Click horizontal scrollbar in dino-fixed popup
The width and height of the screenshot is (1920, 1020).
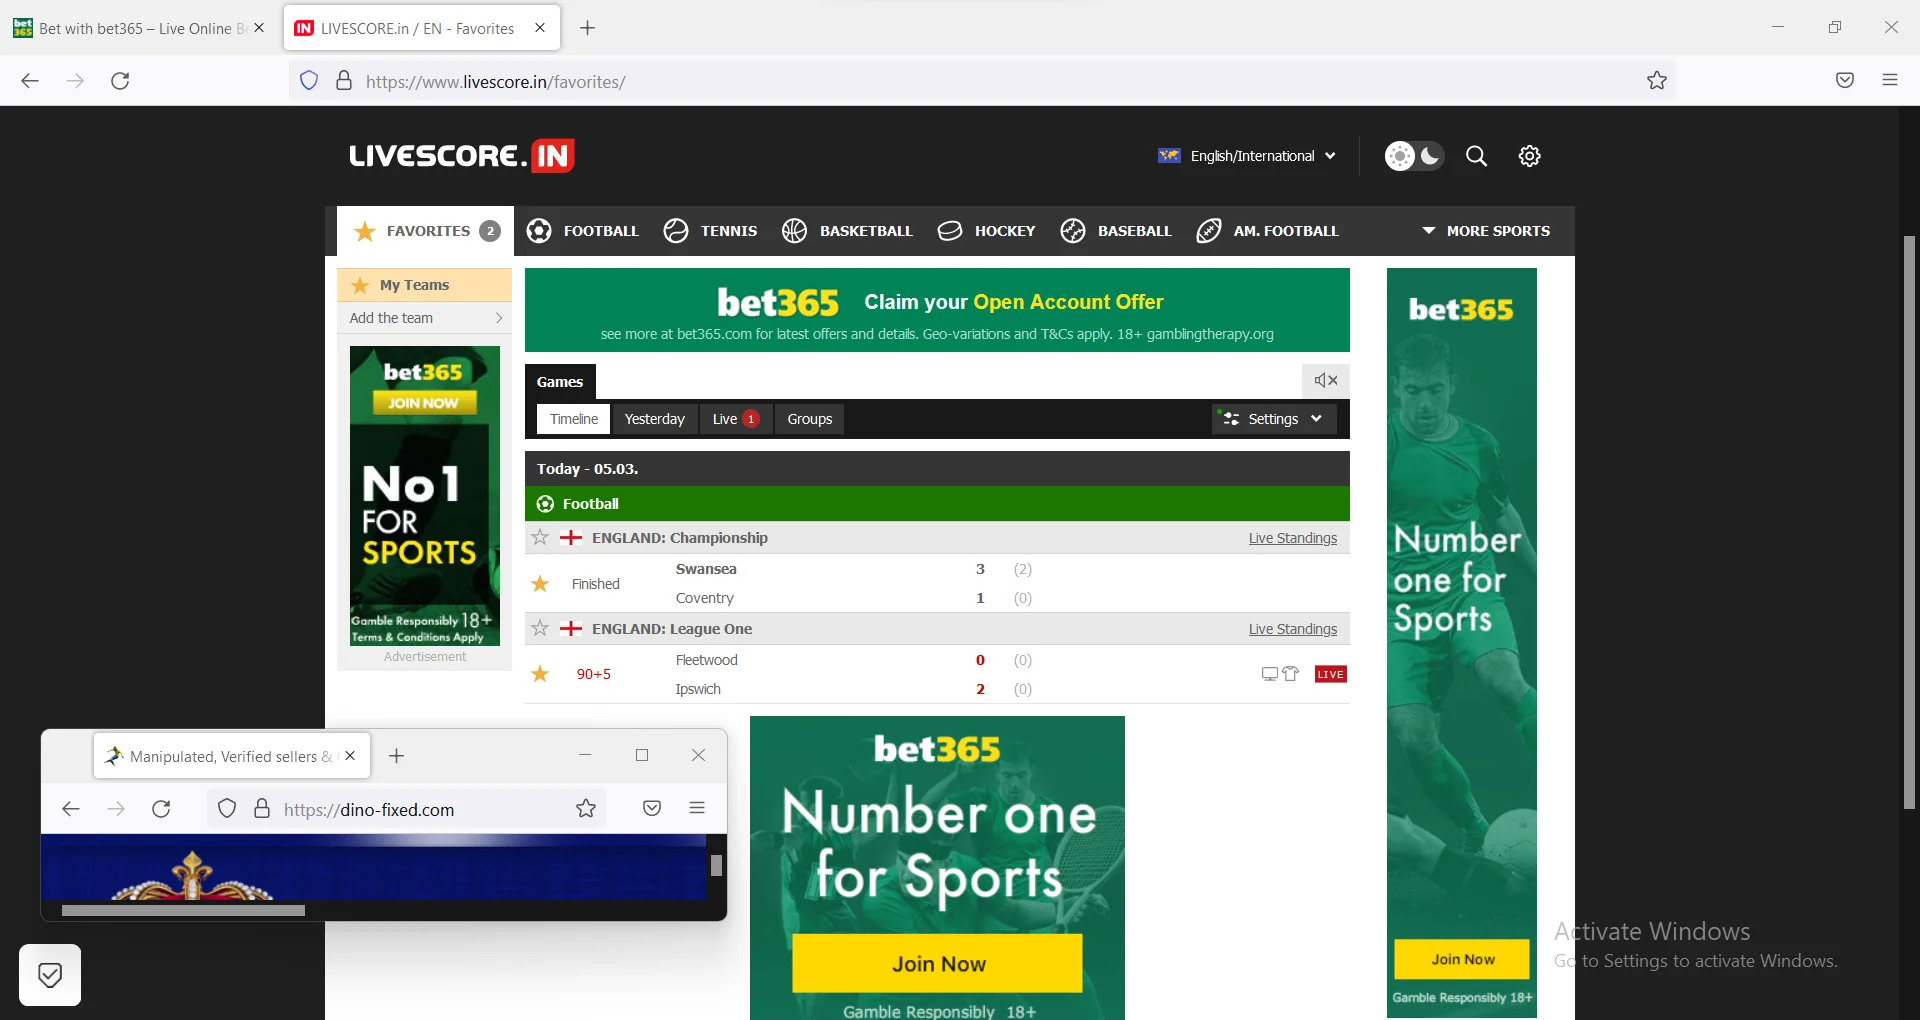point(183,911)
